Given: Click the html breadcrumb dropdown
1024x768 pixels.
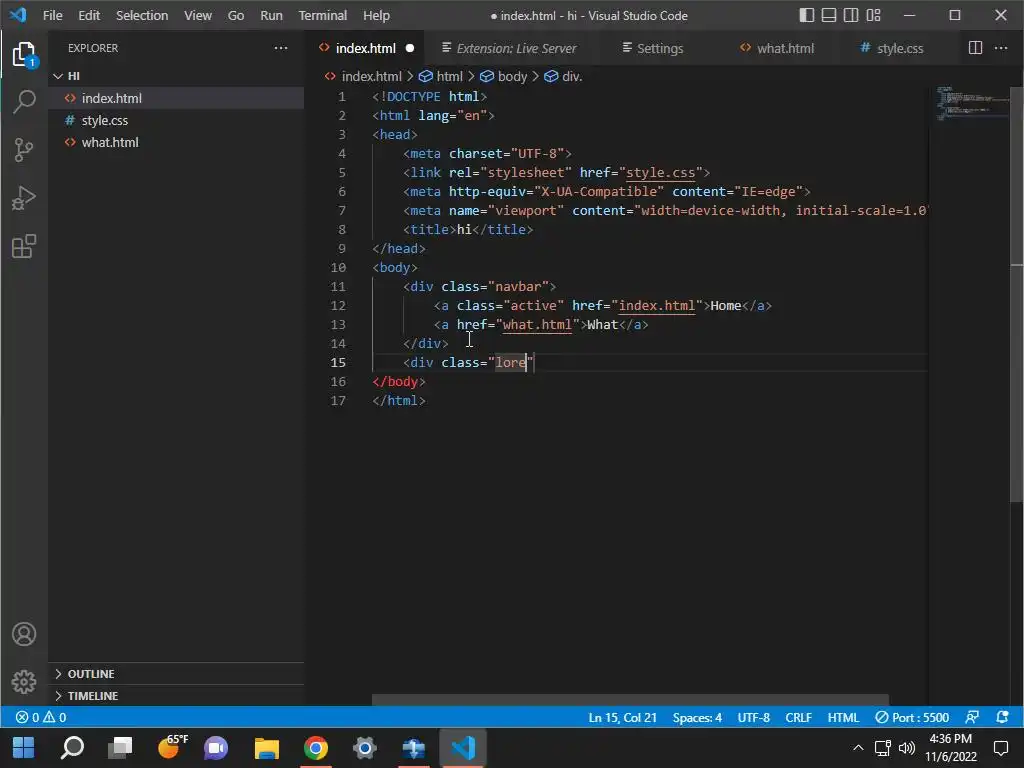Looking at the screenshot, I should coord(441,76).
